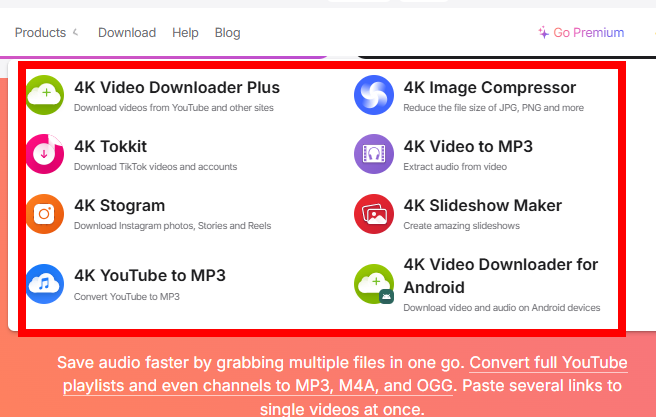Open the 4K YouTube to MP3 title
The image size is (656, 417).
[x=150, y=275]
